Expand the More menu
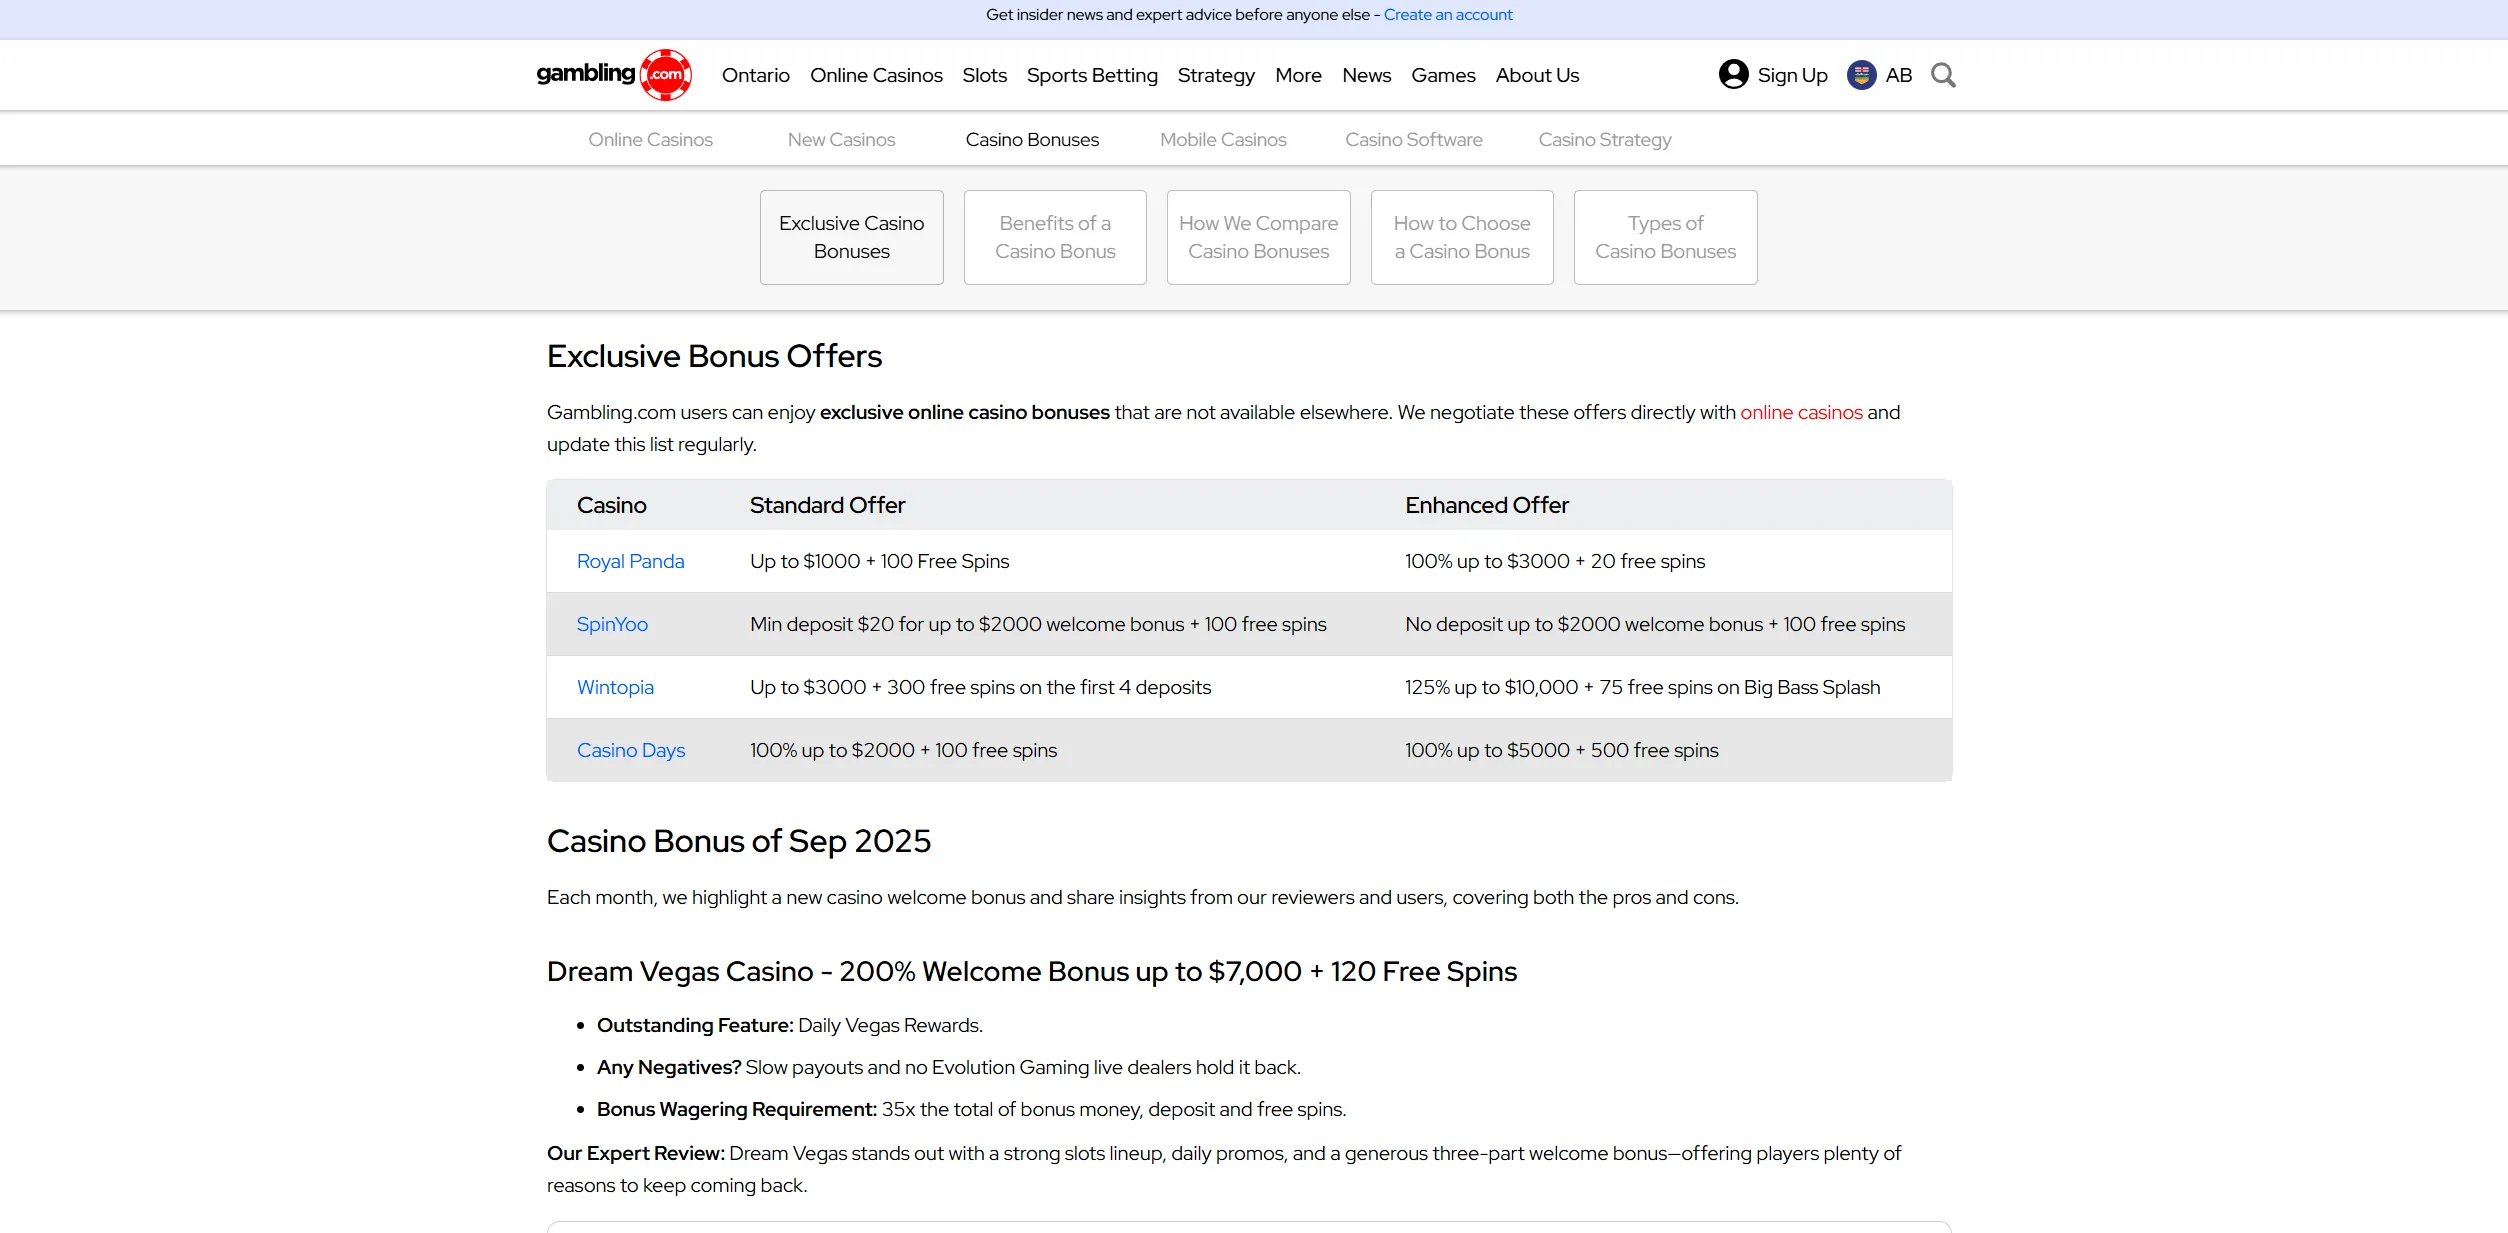 pyautogui.click(x=1298, y=75)
